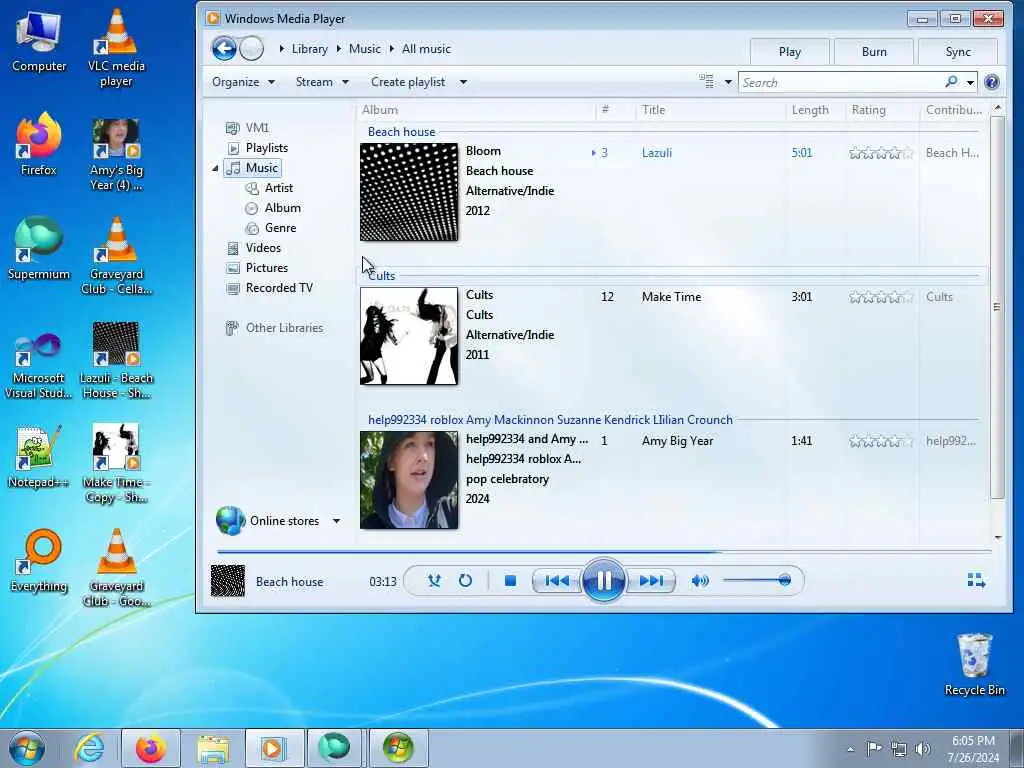The image size is (1024, 768).
Task: Open the Notepad++ desktop shortcut
Action: tap(39, 456)
